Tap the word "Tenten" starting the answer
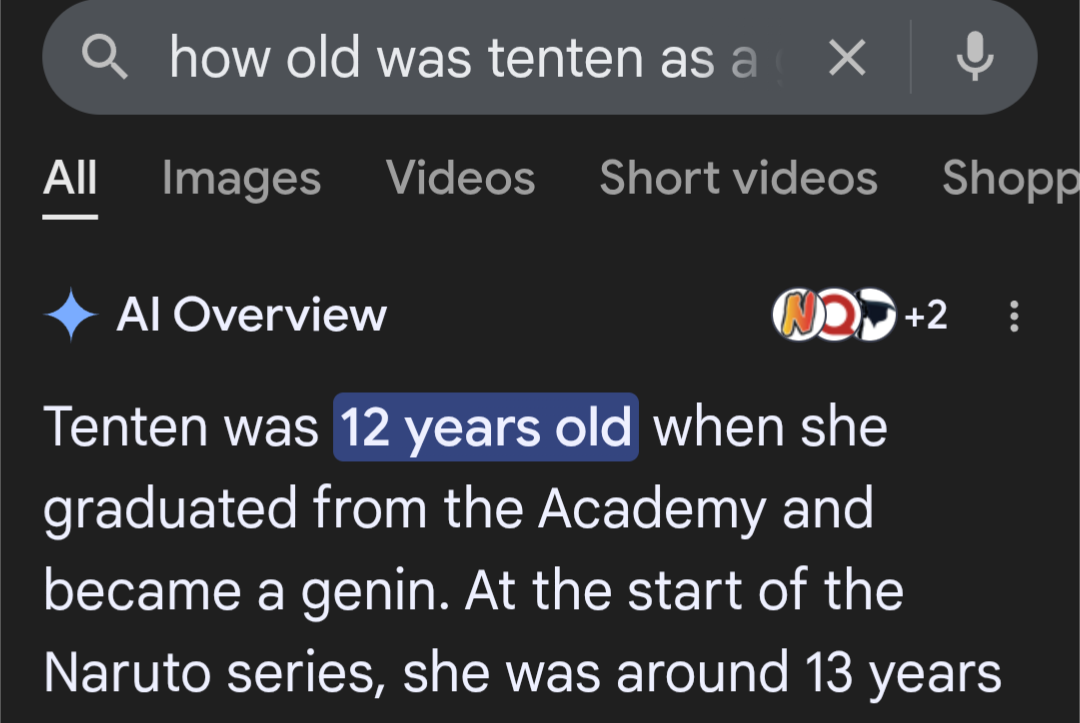Viewport: 1080px width, 723px height. pyautogui.click(x=124, y=428)
